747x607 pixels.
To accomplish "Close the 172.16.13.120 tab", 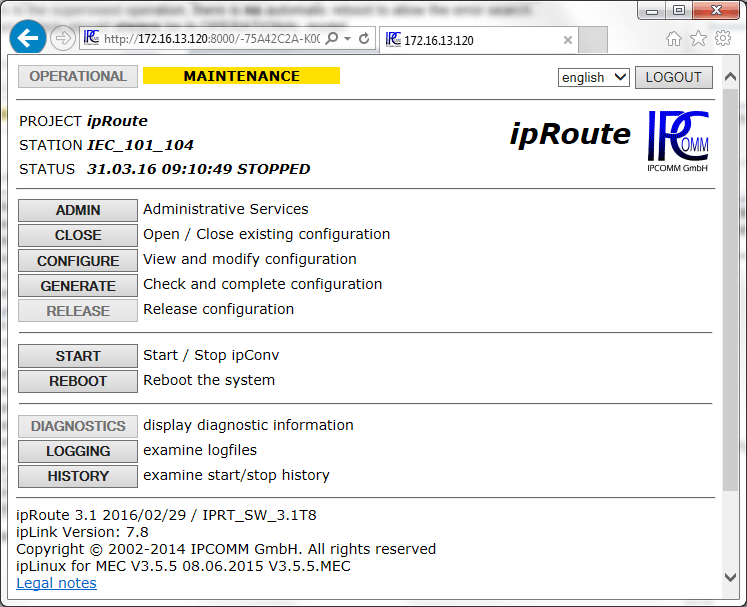I will point(567,40).
